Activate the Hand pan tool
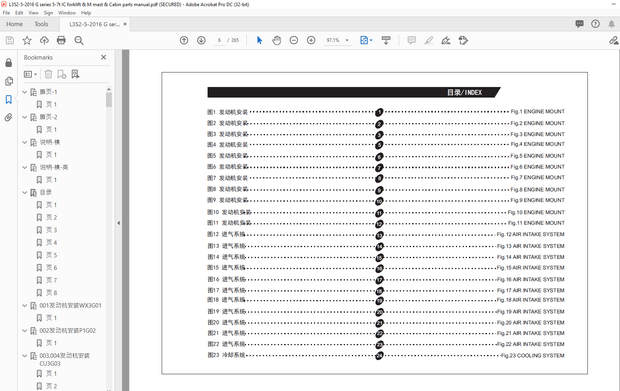This screenshot has height=391, width=620. pyautogui.click(x=277, y=40)
